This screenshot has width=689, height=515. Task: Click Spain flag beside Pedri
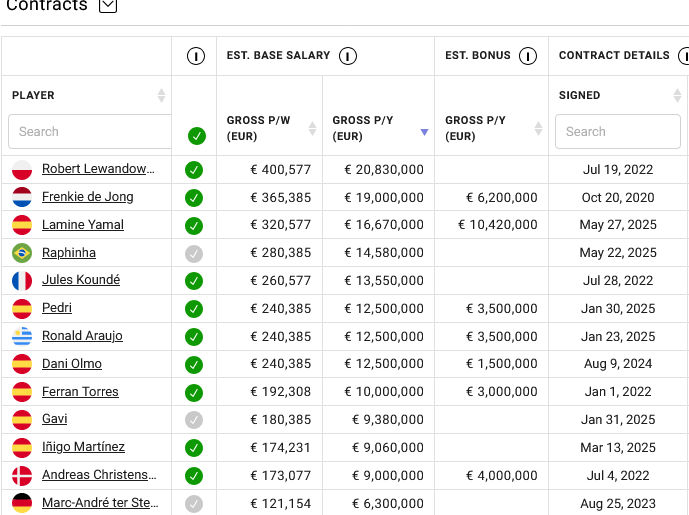(22, 308)
